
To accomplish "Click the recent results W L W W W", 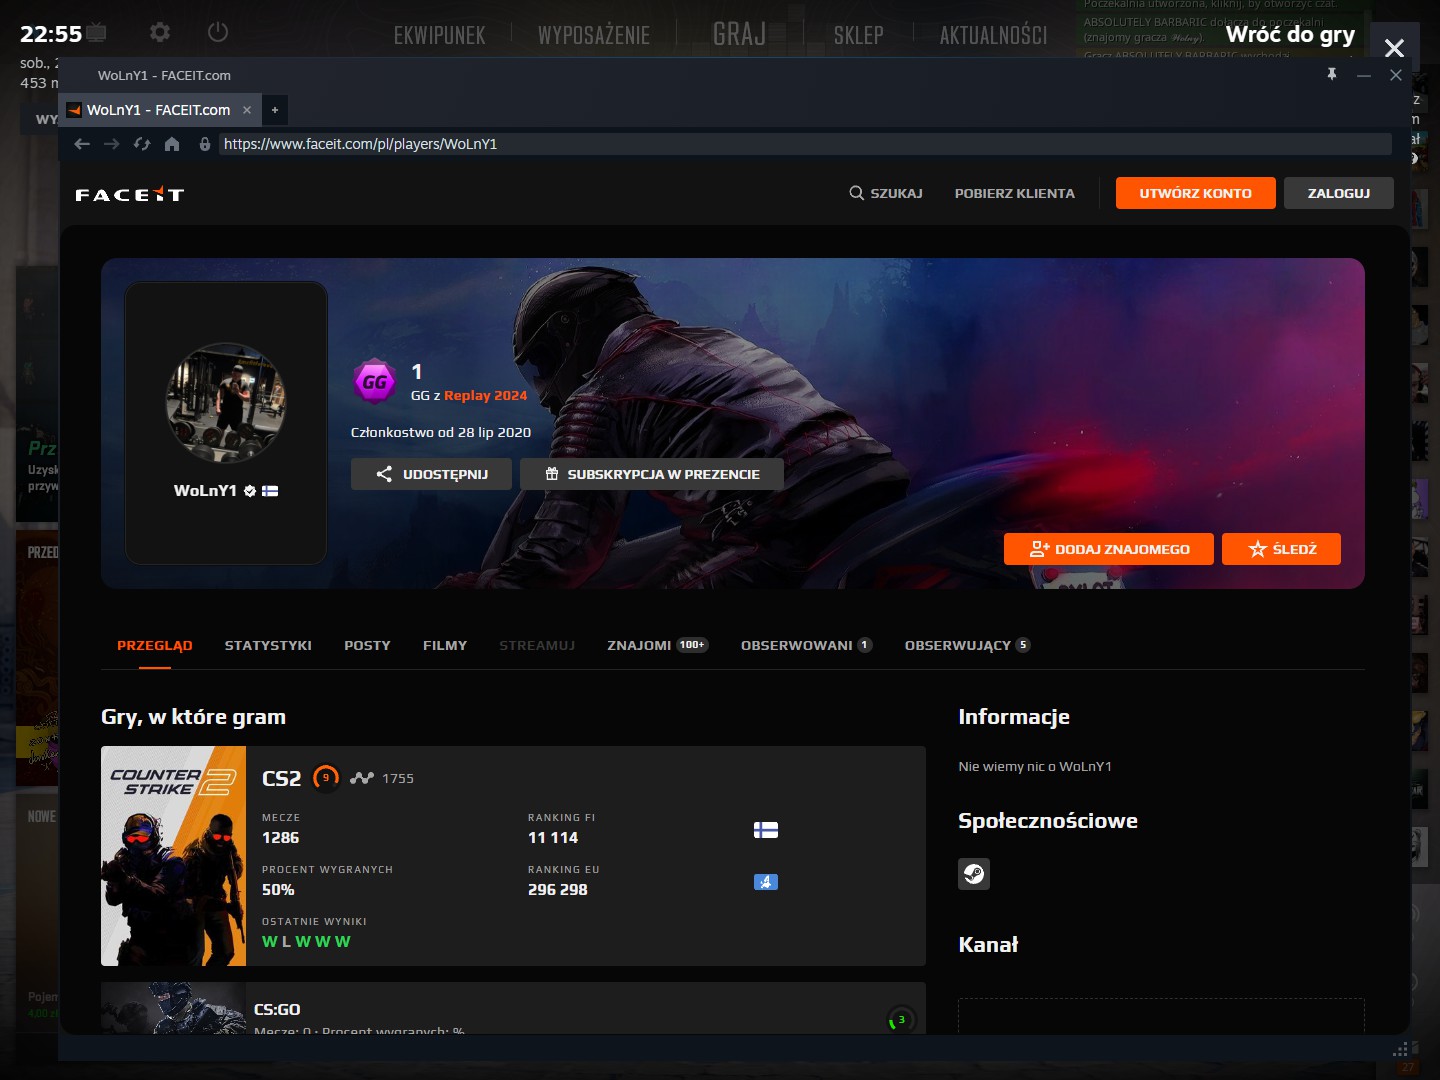I will click(x=306, y=942).
